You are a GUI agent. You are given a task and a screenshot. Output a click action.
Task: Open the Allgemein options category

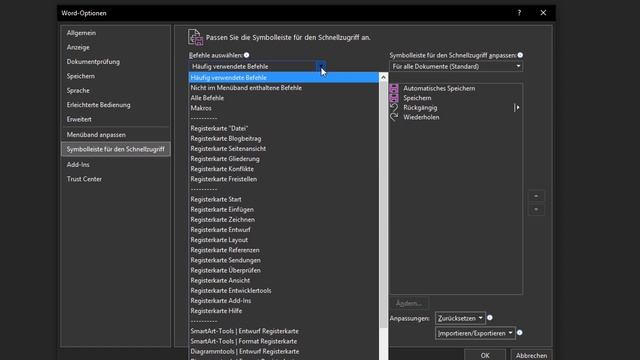pyautogui.click(x=116, y=33)
